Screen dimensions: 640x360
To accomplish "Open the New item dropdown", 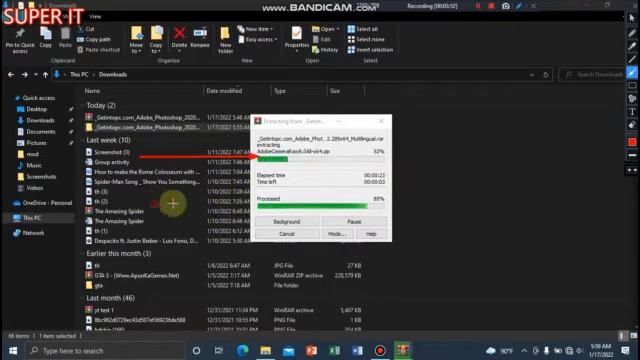I will coord(255,29).
